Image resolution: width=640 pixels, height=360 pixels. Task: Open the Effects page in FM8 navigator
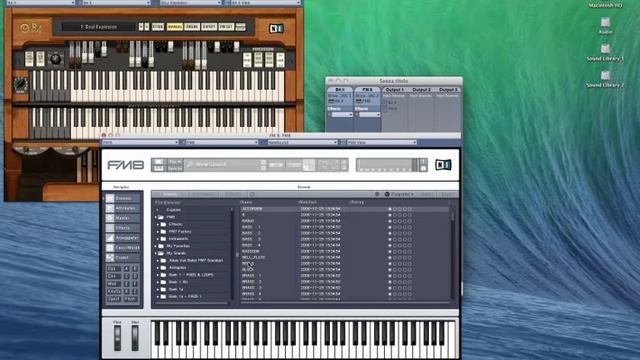[123, 228]
